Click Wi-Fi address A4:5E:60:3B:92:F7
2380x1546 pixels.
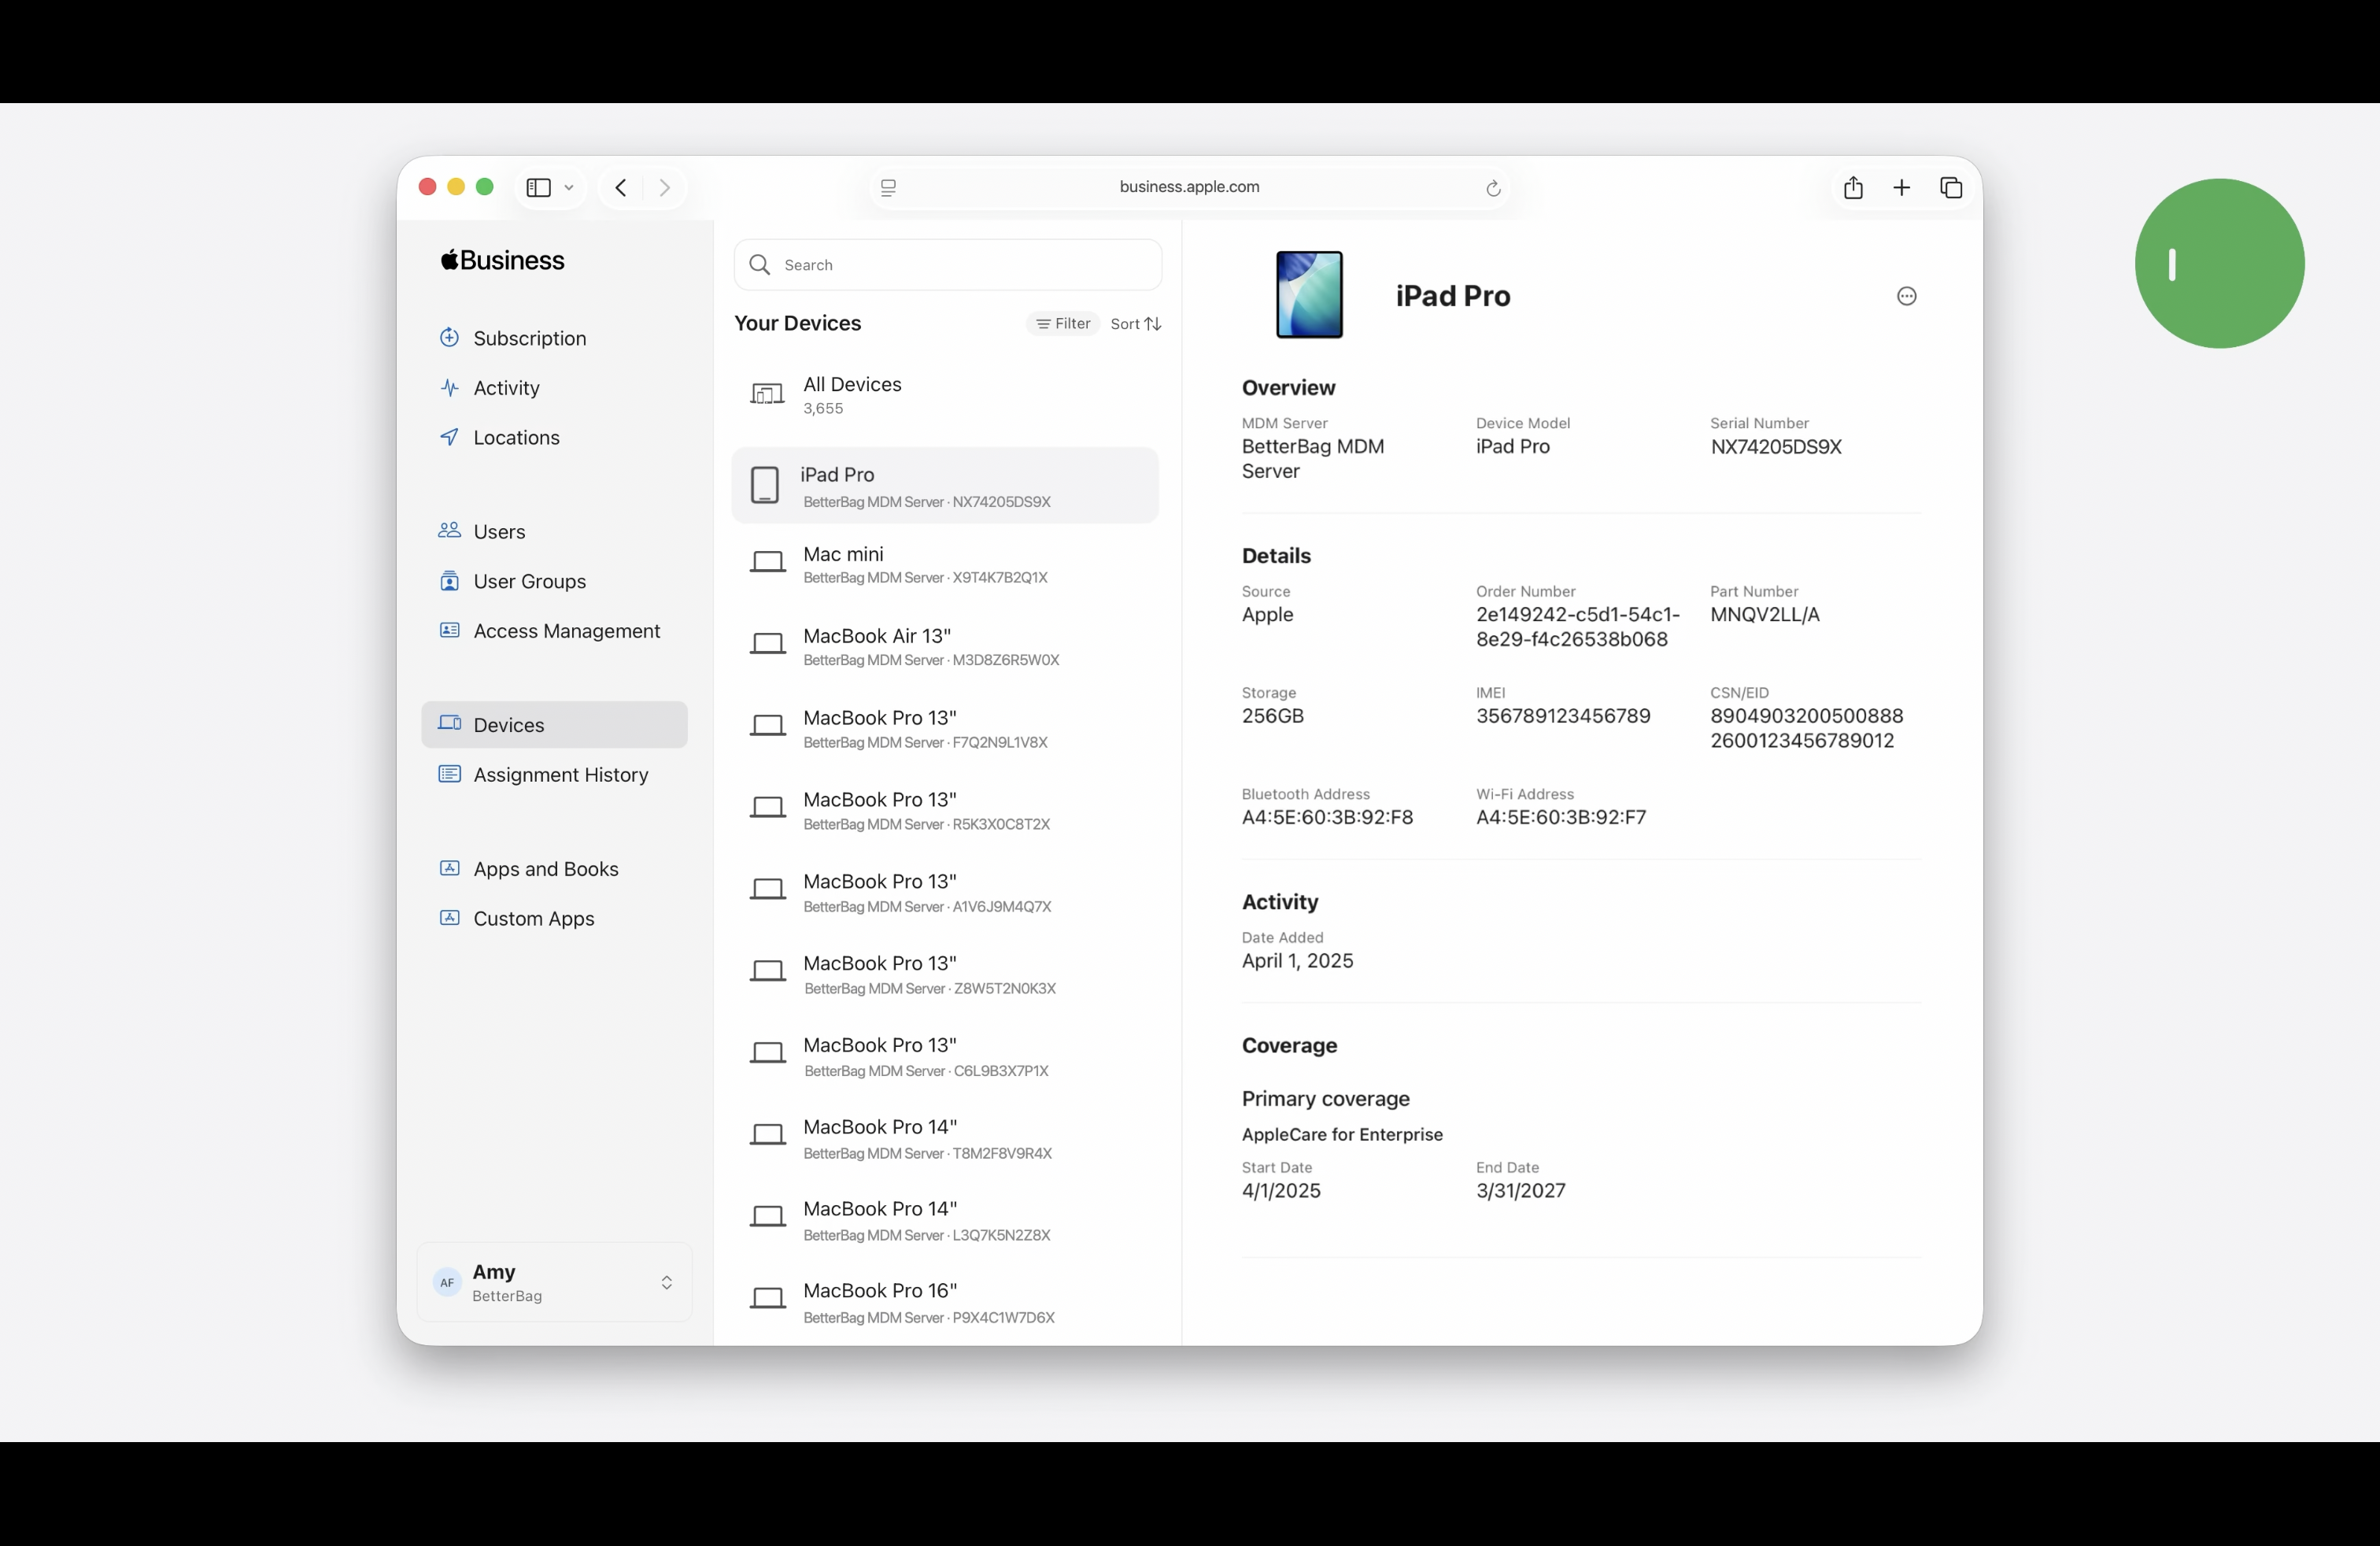pos(1561,817)
